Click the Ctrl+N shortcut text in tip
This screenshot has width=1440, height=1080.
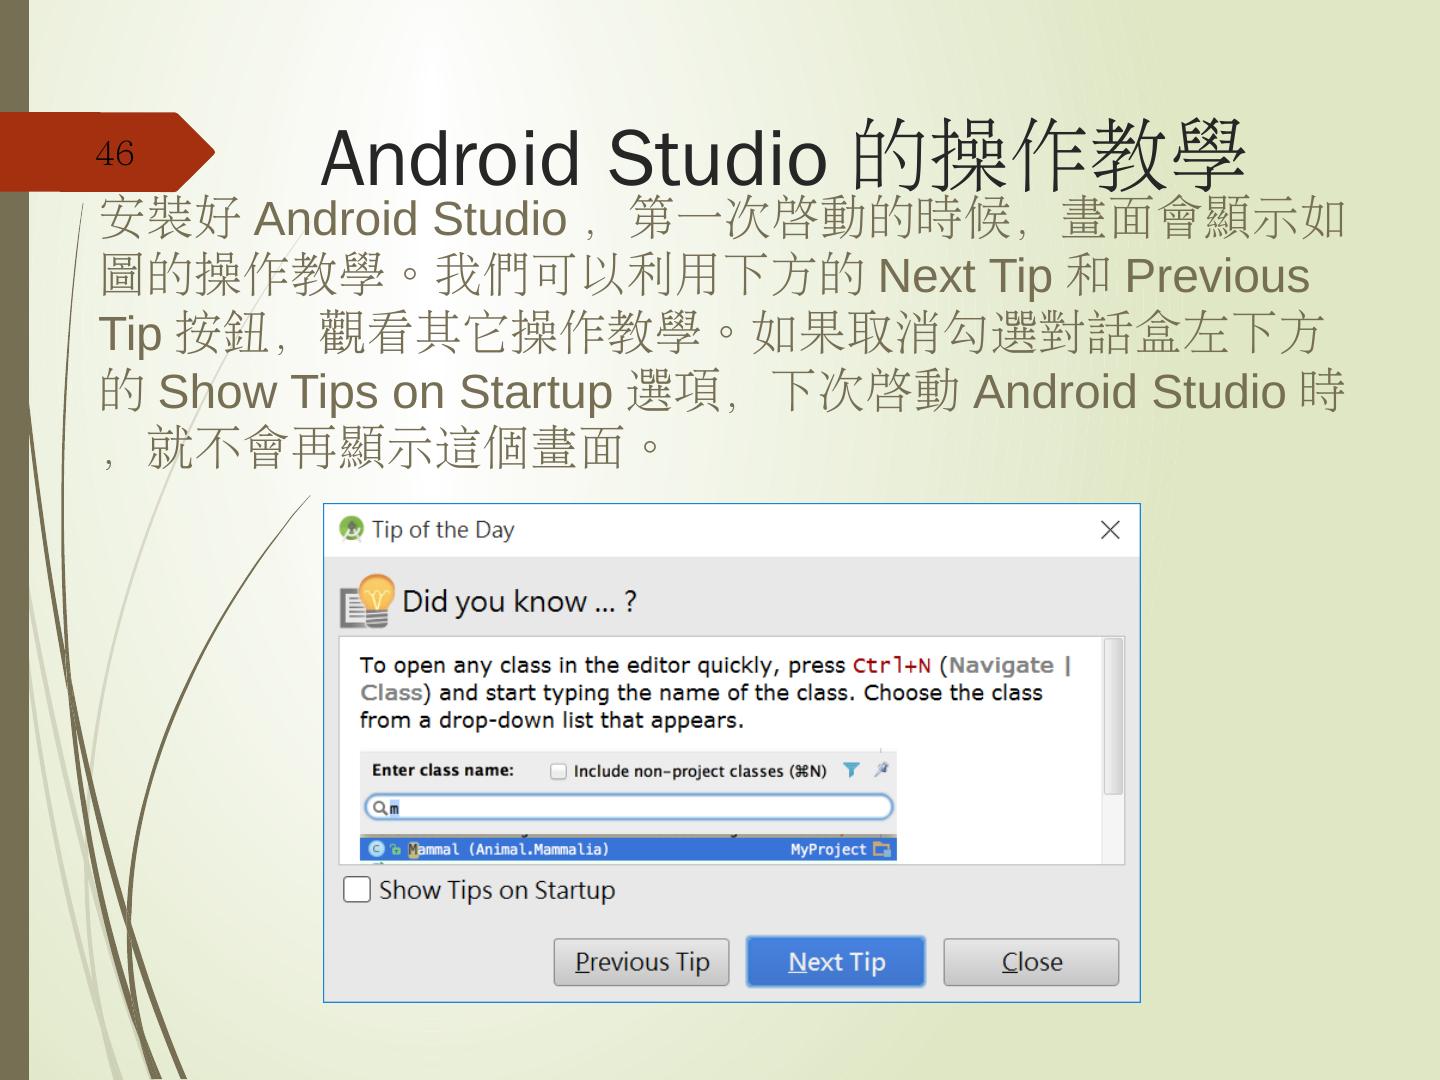(x=892, y=666)
